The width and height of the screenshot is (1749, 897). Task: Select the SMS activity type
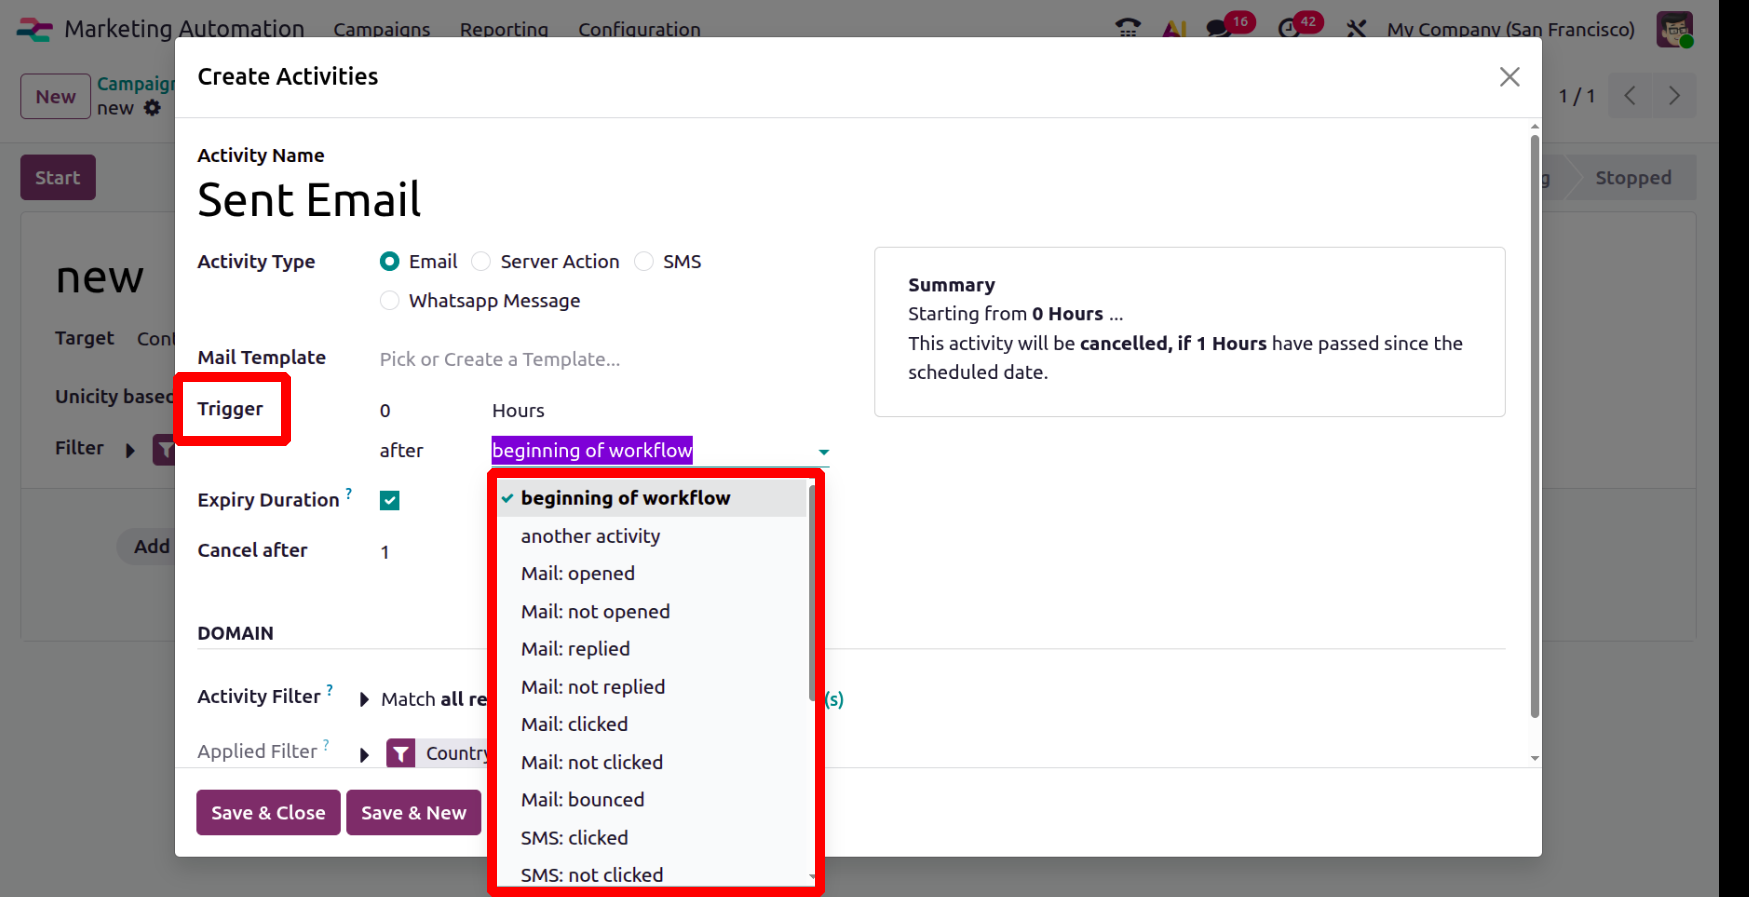pyautogui.click(x=644, y=262)
